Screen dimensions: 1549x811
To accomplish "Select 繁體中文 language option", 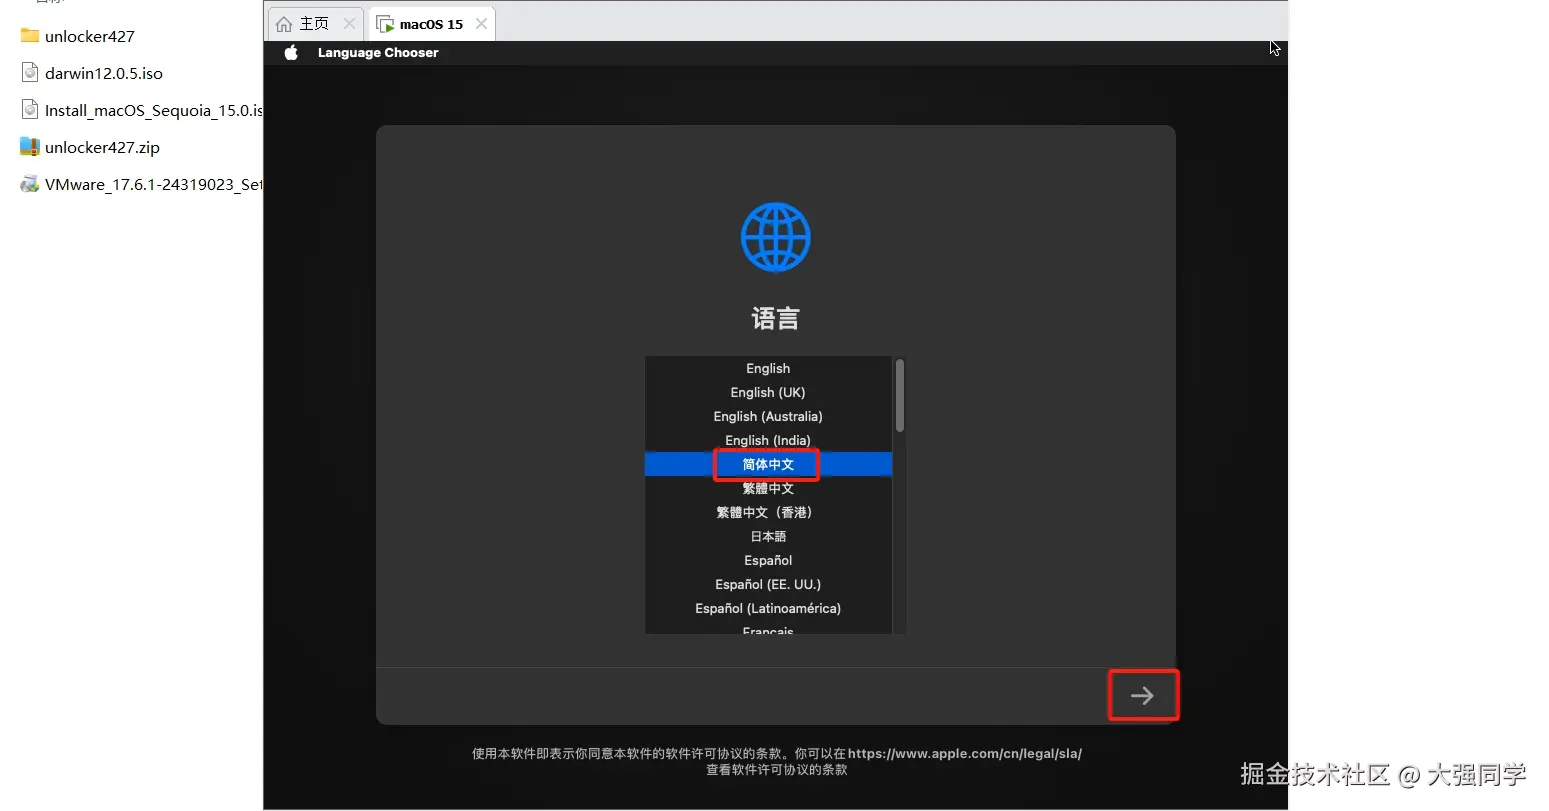I will (768, 489).
